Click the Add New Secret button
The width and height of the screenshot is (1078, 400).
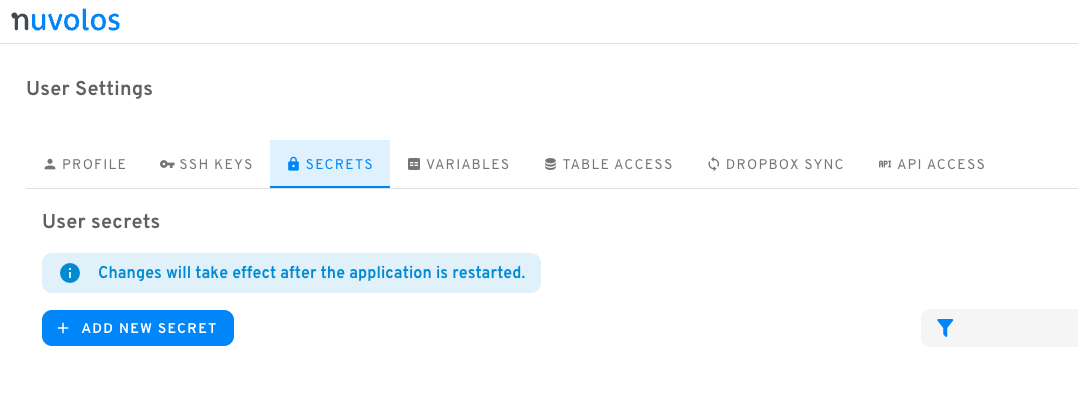138,329
